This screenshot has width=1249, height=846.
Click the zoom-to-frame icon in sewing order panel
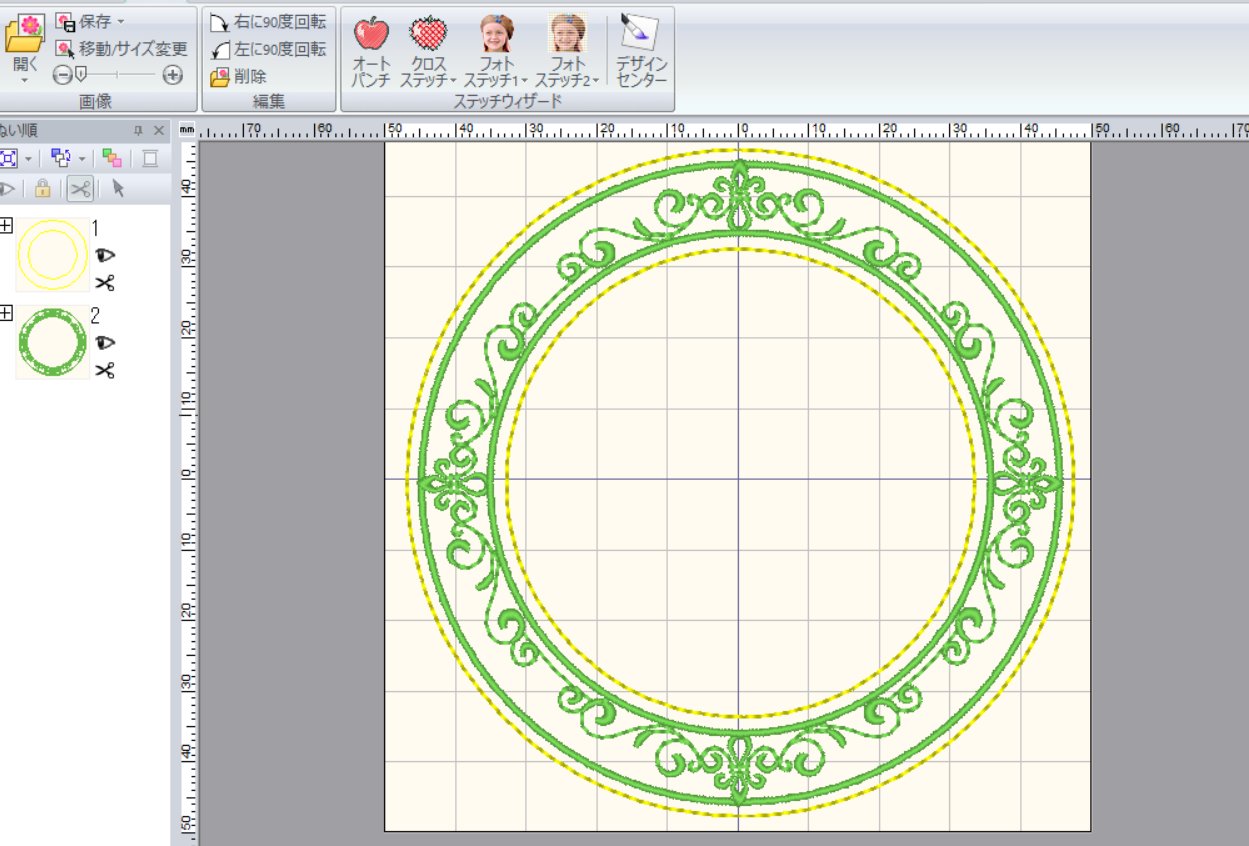pos(9,158)
